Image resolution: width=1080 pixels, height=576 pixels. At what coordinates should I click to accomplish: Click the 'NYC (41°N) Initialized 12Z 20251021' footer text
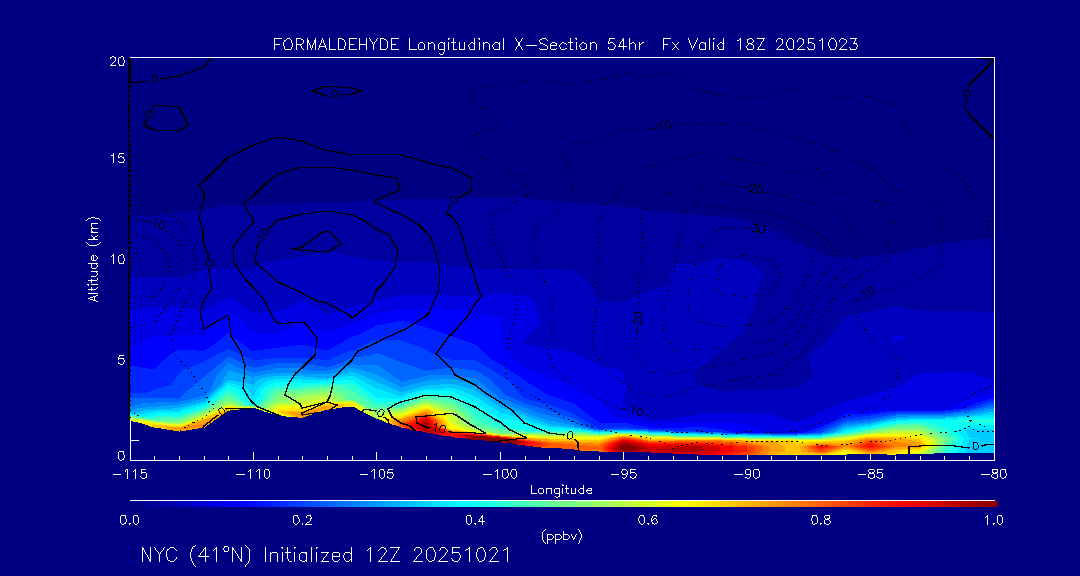pyautogui.click(x=326, y=555)
